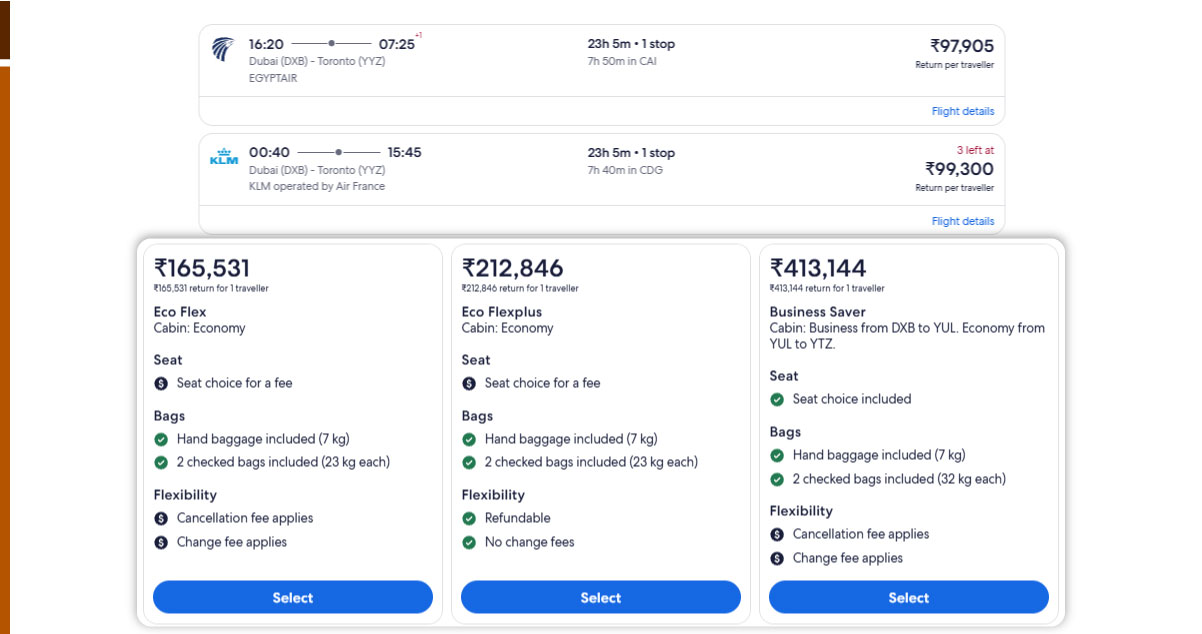This screenshot has height=634, width=1202.
Task: Click the ₹413,144 Business Saver price
Action: click(x=818, y=268)
